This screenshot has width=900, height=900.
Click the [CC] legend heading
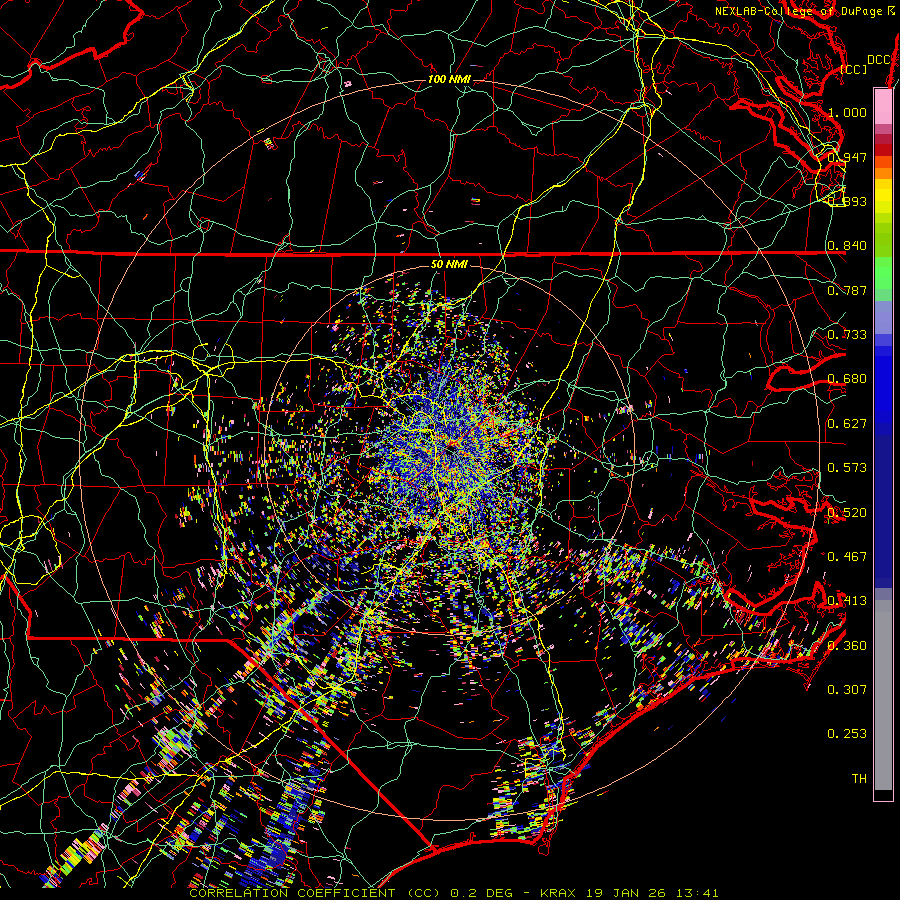pos(854,69)
